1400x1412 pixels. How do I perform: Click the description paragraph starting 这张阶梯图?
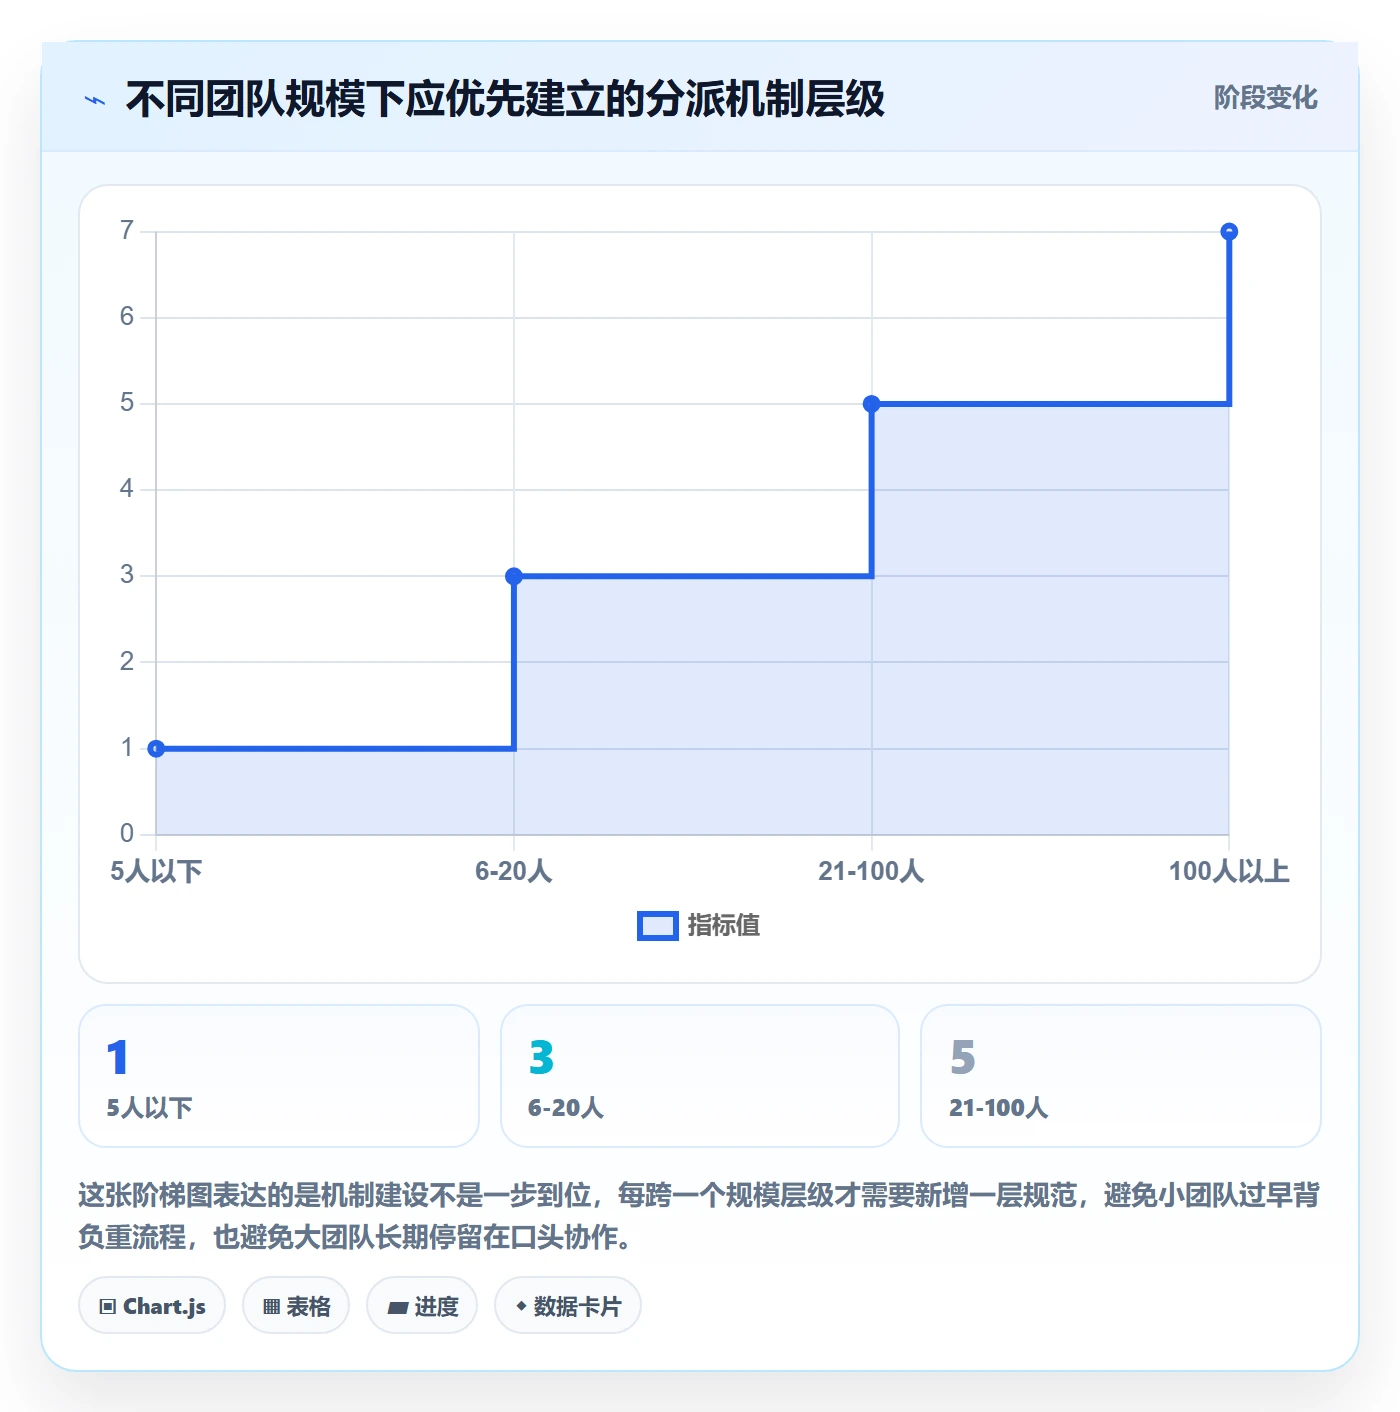(x=699, y=1216)
